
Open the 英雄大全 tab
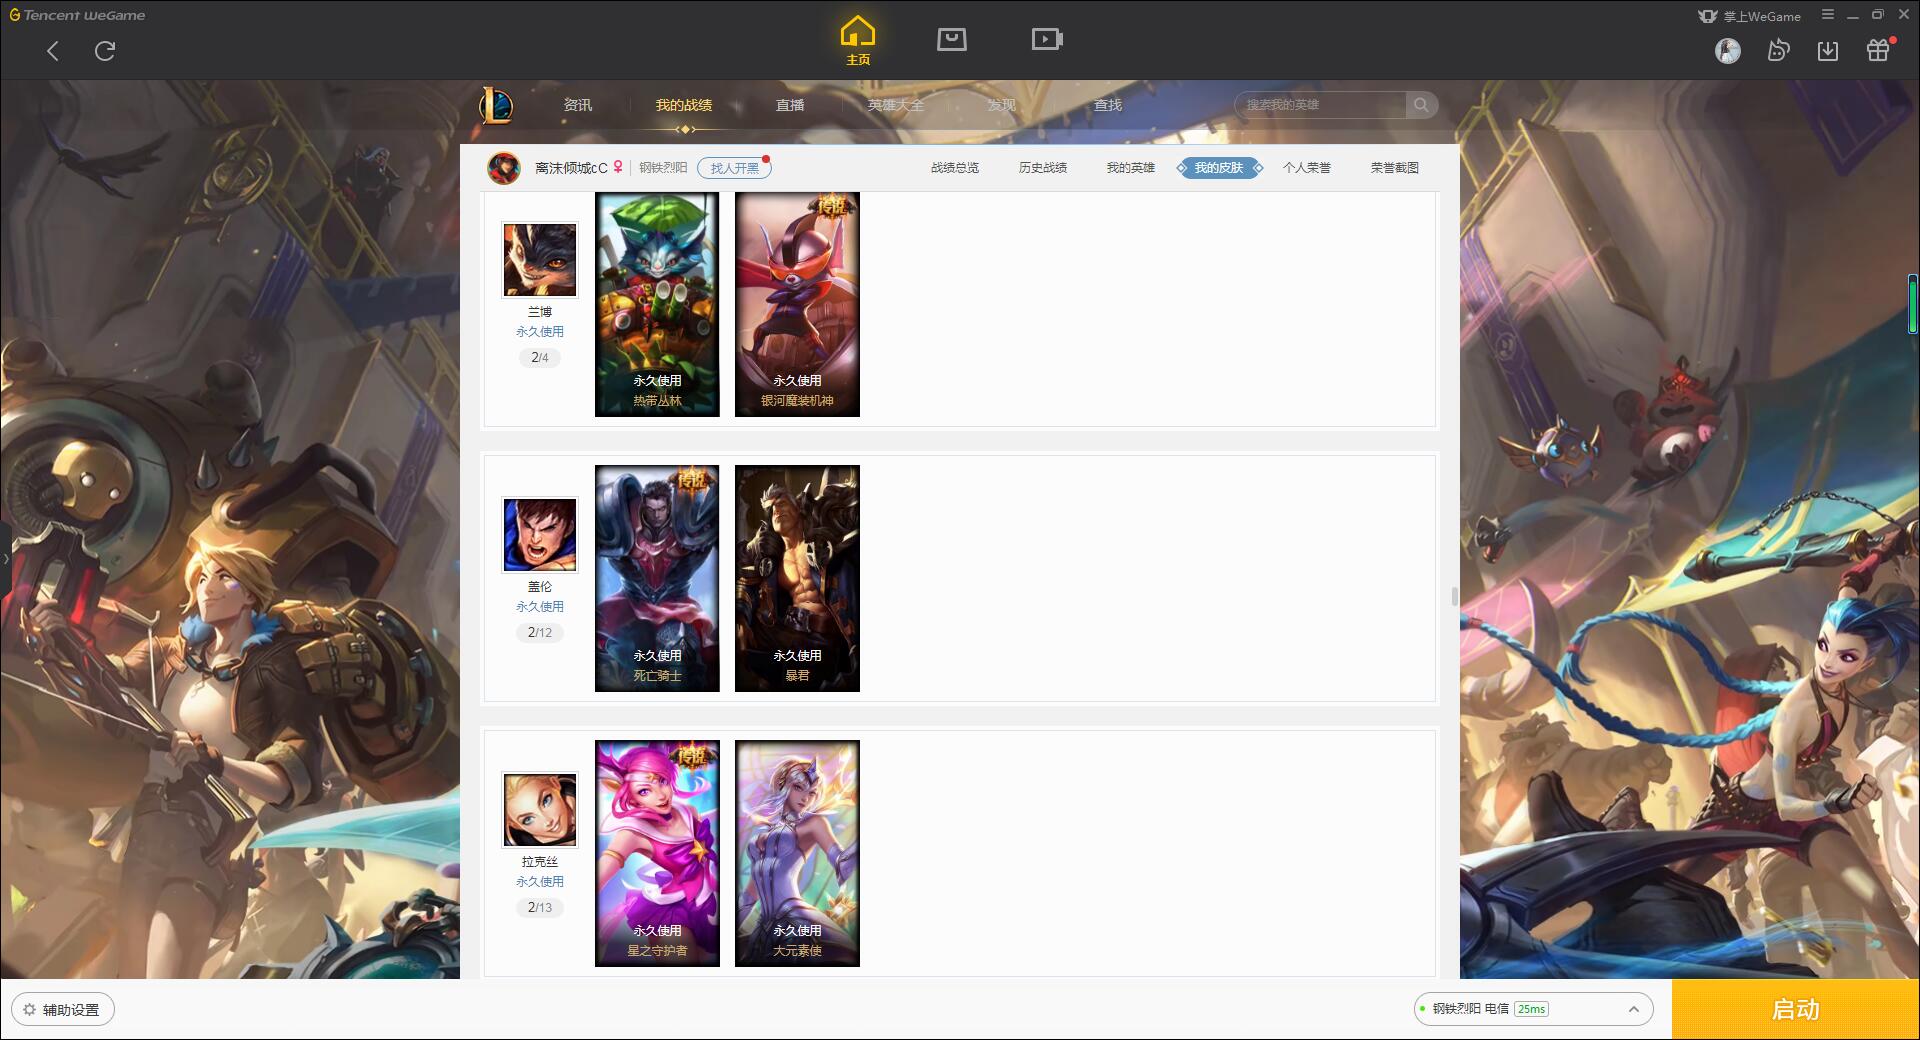896,105
